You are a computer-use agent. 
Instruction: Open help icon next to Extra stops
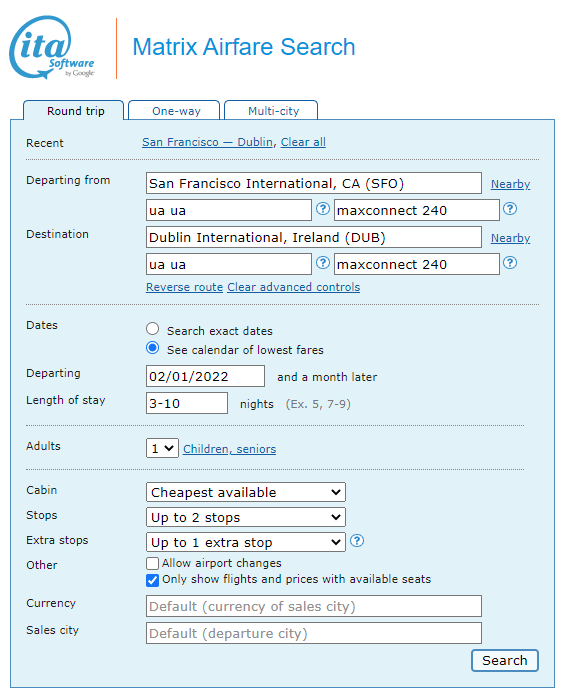tap(357, 541)
